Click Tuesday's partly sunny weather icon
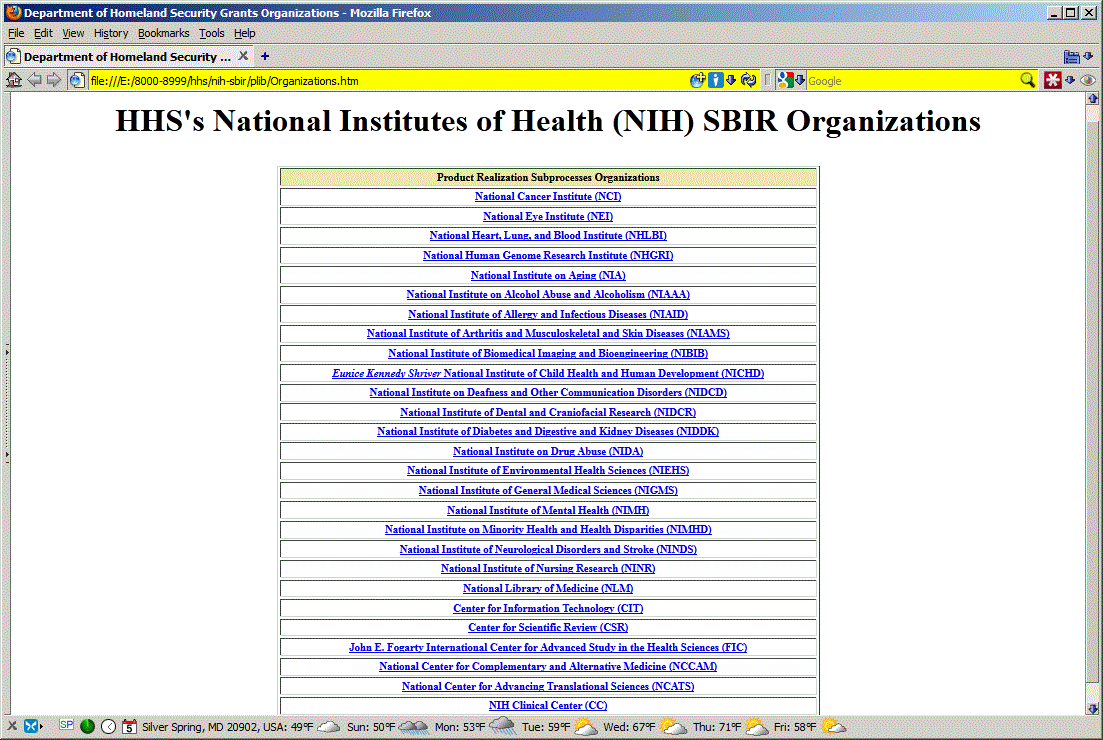The width and height of the screenshot is (1103, 740). point(585,726)
